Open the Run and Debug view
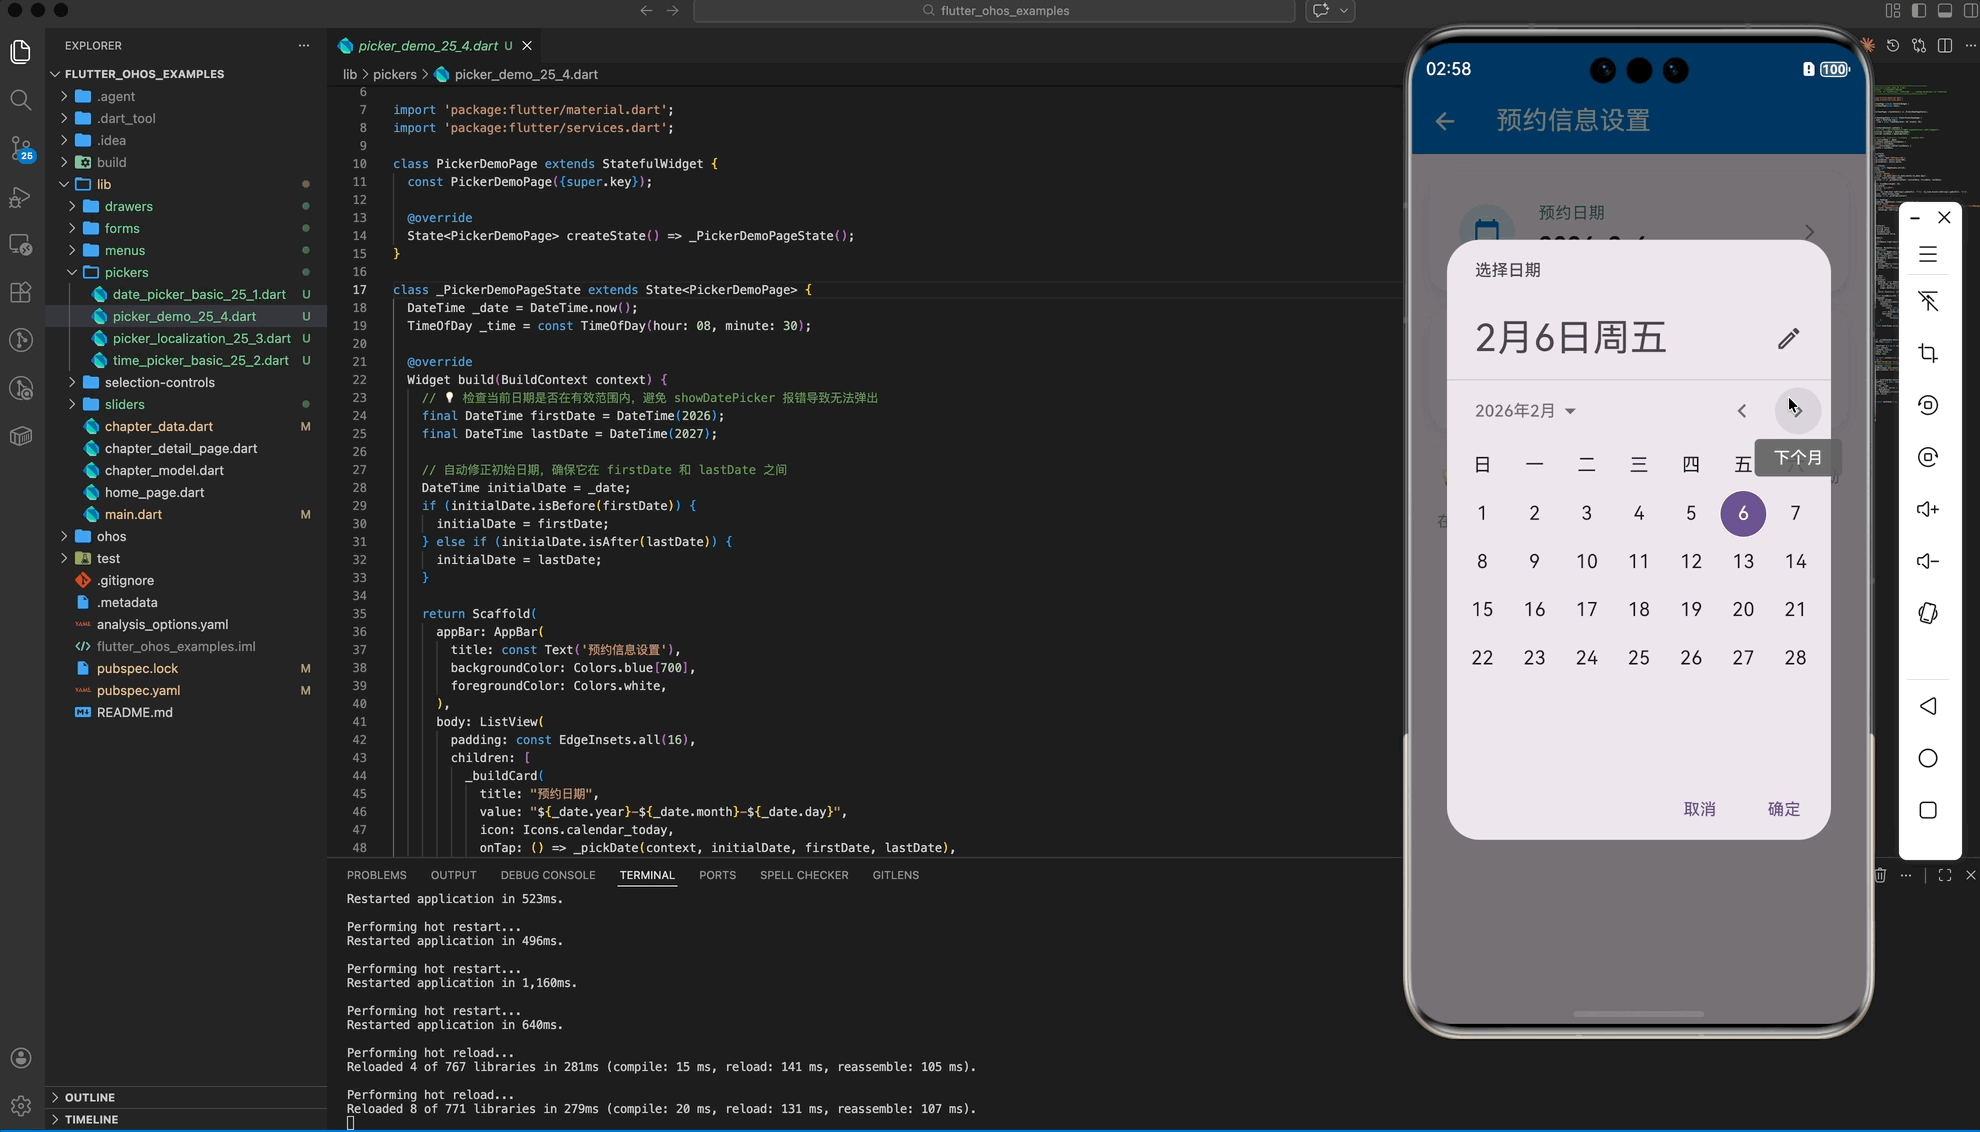1980x1132 pixels. [x=21, y=197]
